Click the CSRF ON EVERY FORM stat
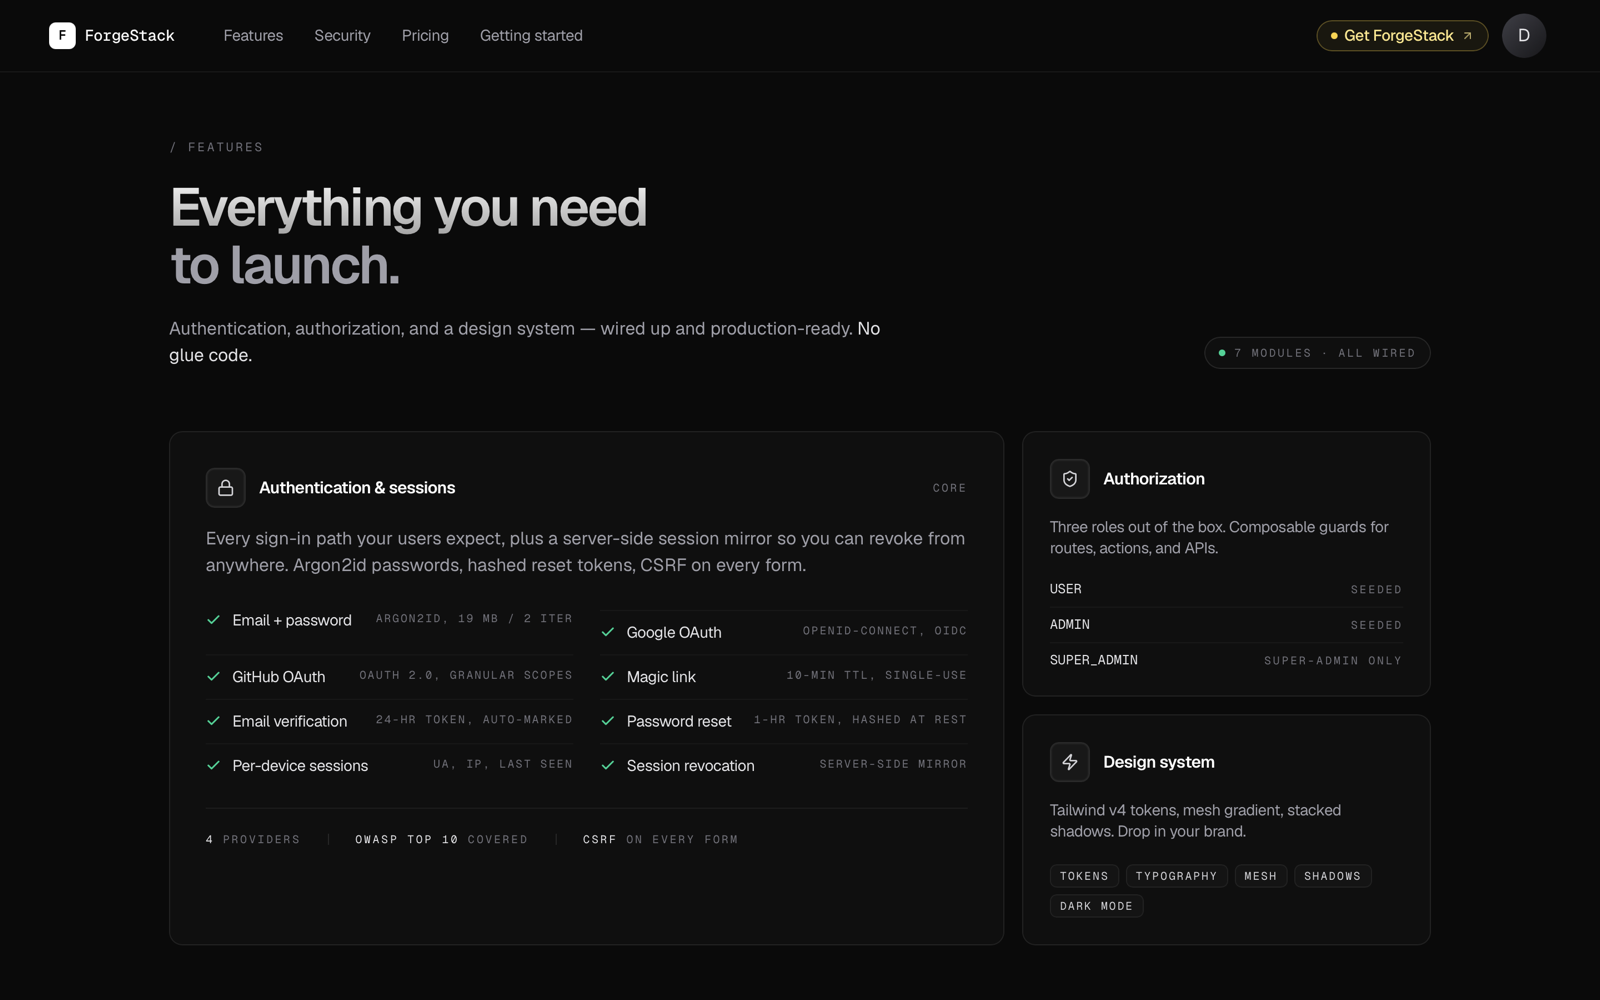 (x=660, y=840)
